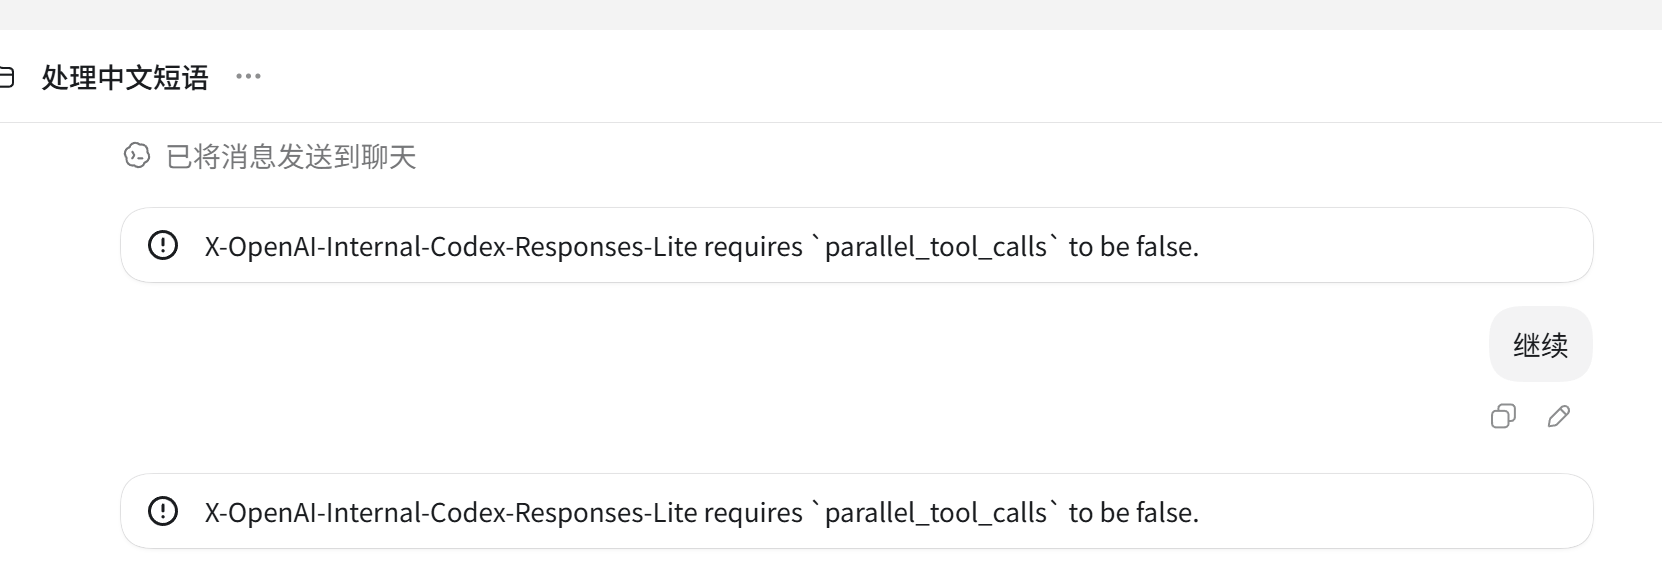Click the warning icon in the first error message
Image resolution: width=1662 pixels, height=573 pixels.
coord(163,245)
